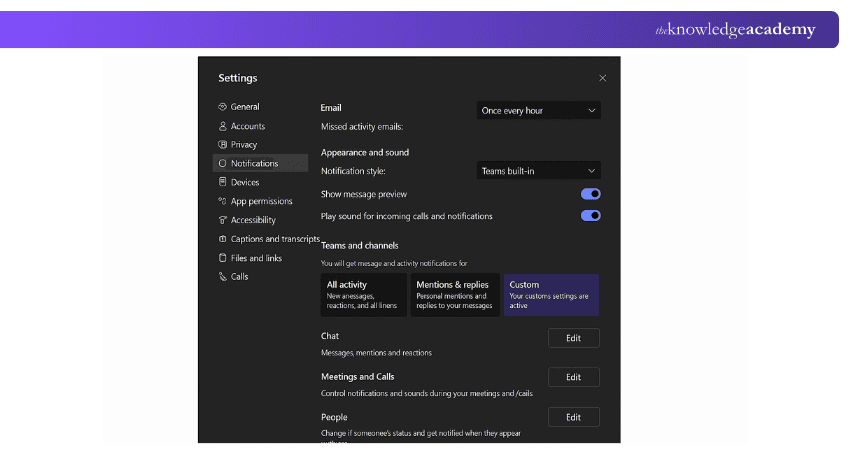Viewport: 850px width, 450px height.
Task: Click chevron on Once every hour dropdown
Action: click(x=591, y=111)
